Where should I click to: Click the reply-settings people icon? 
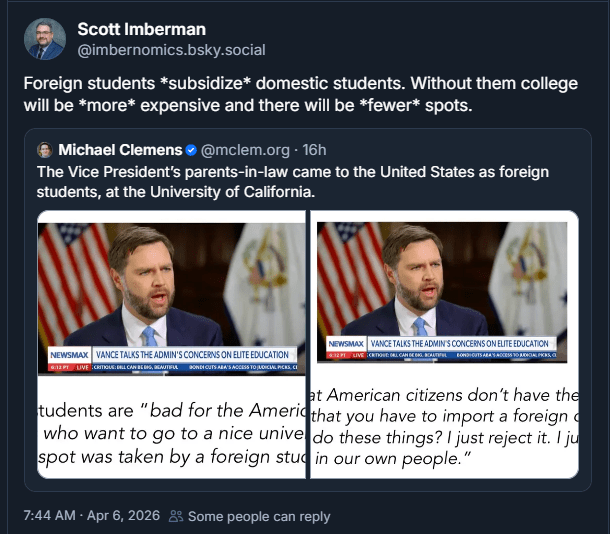(176, 517)
